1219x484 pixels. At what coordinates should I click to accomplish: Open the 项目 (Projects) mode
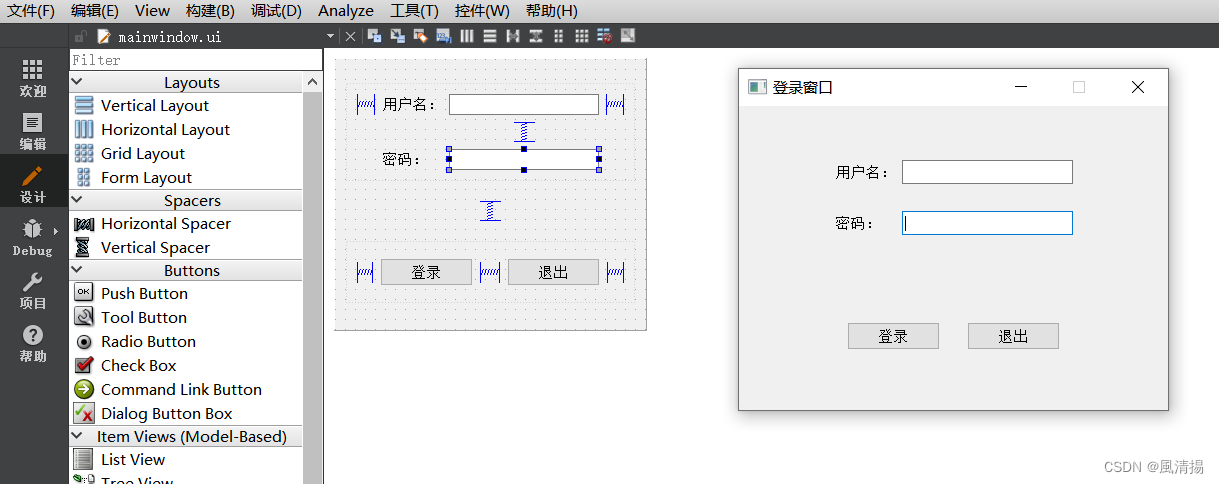click(x=33, y=290)
